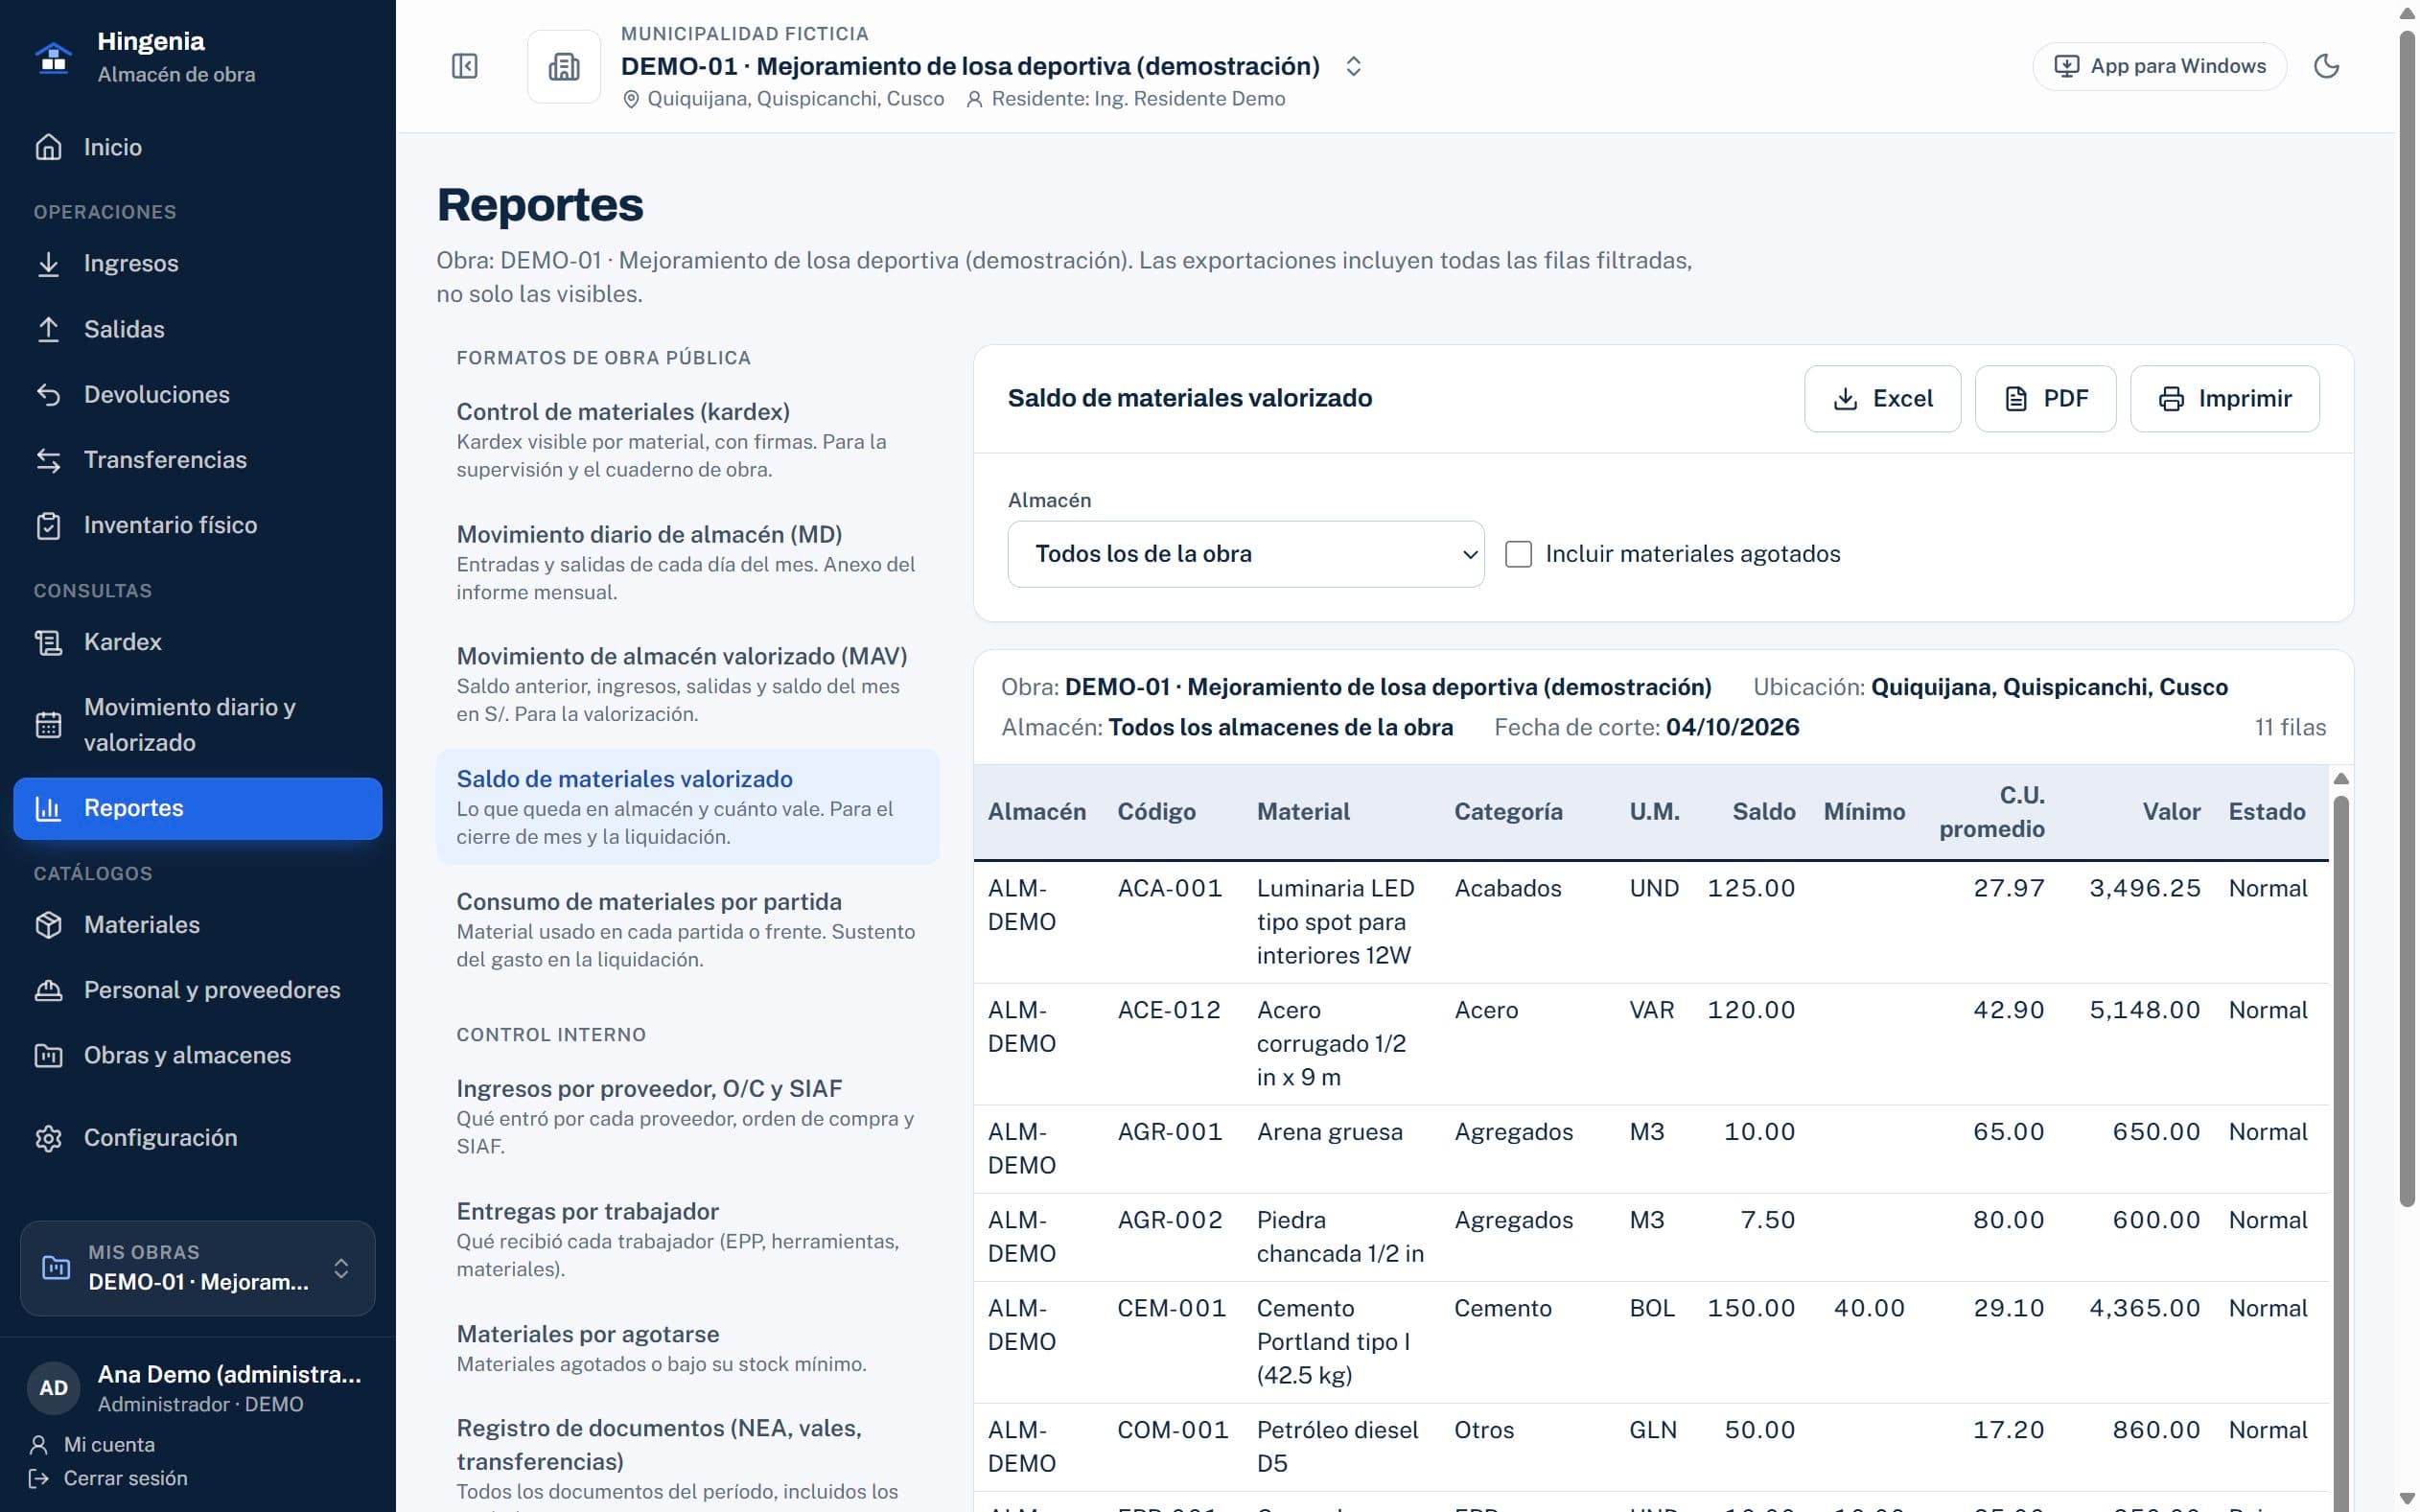
Task: Click the Obras y almacenes folder icon
Action: (x=48, y=1056)
